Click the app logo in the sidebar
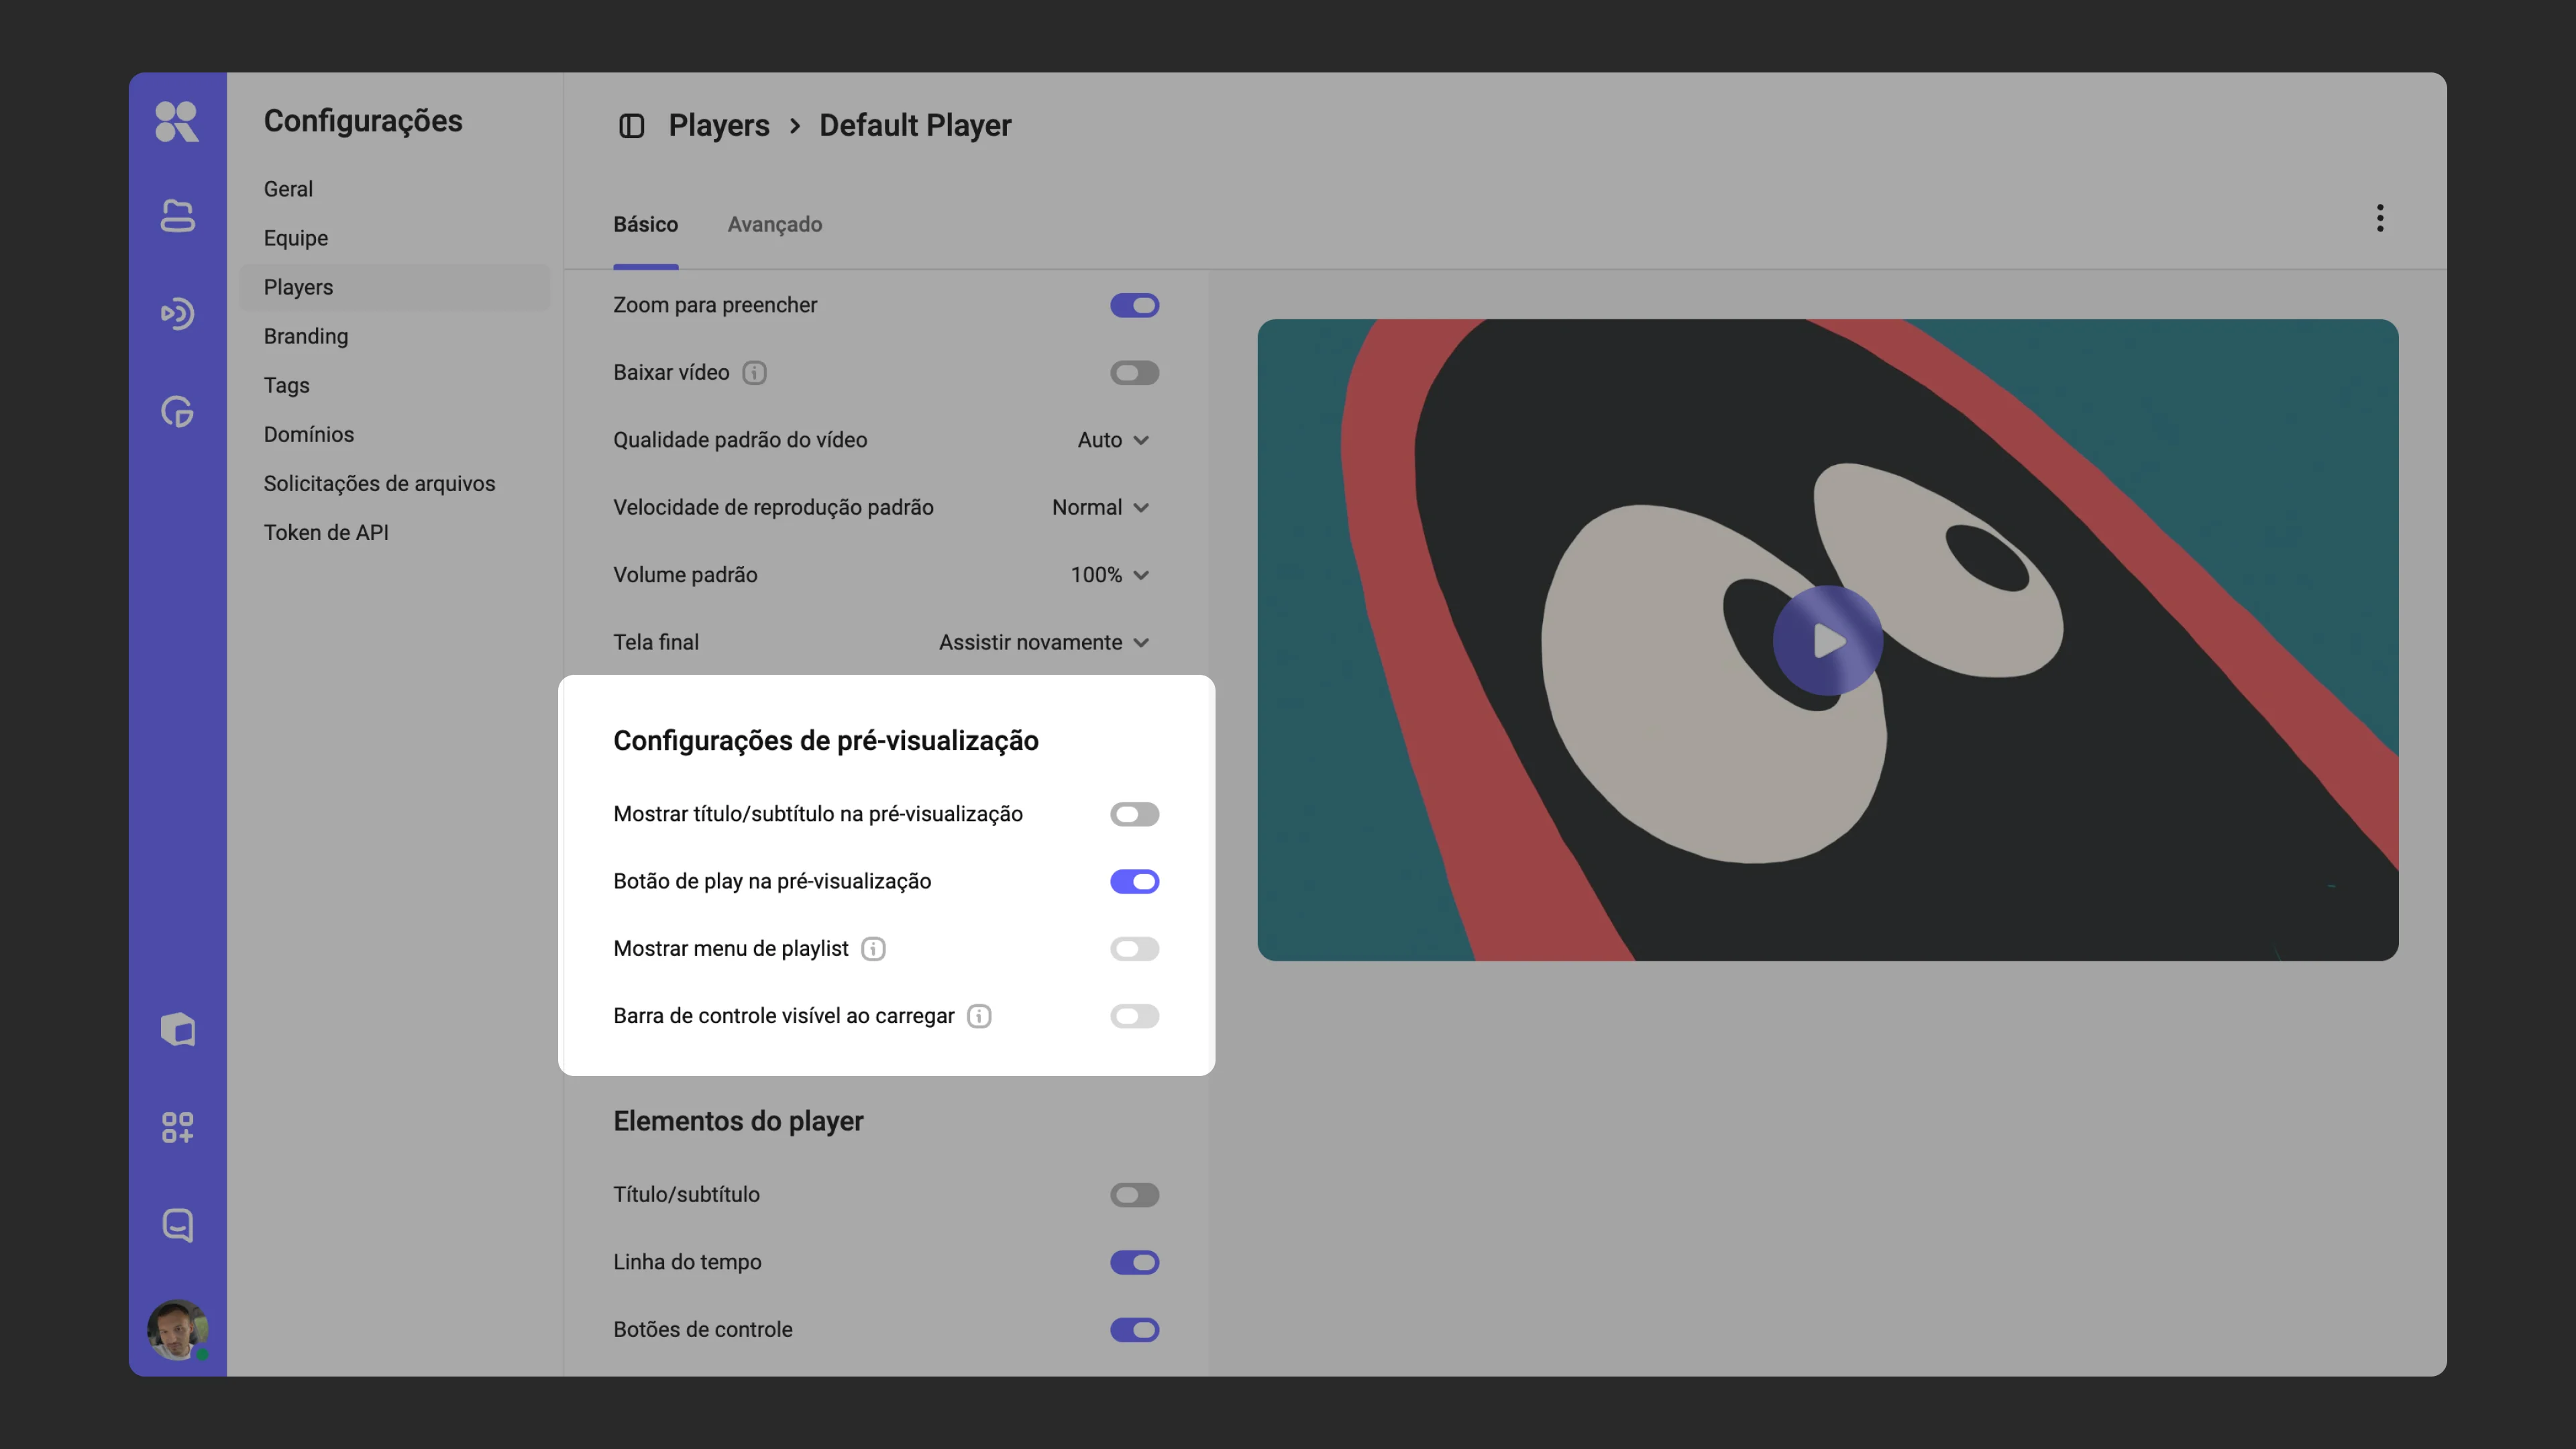 click(x=177, y=122)
